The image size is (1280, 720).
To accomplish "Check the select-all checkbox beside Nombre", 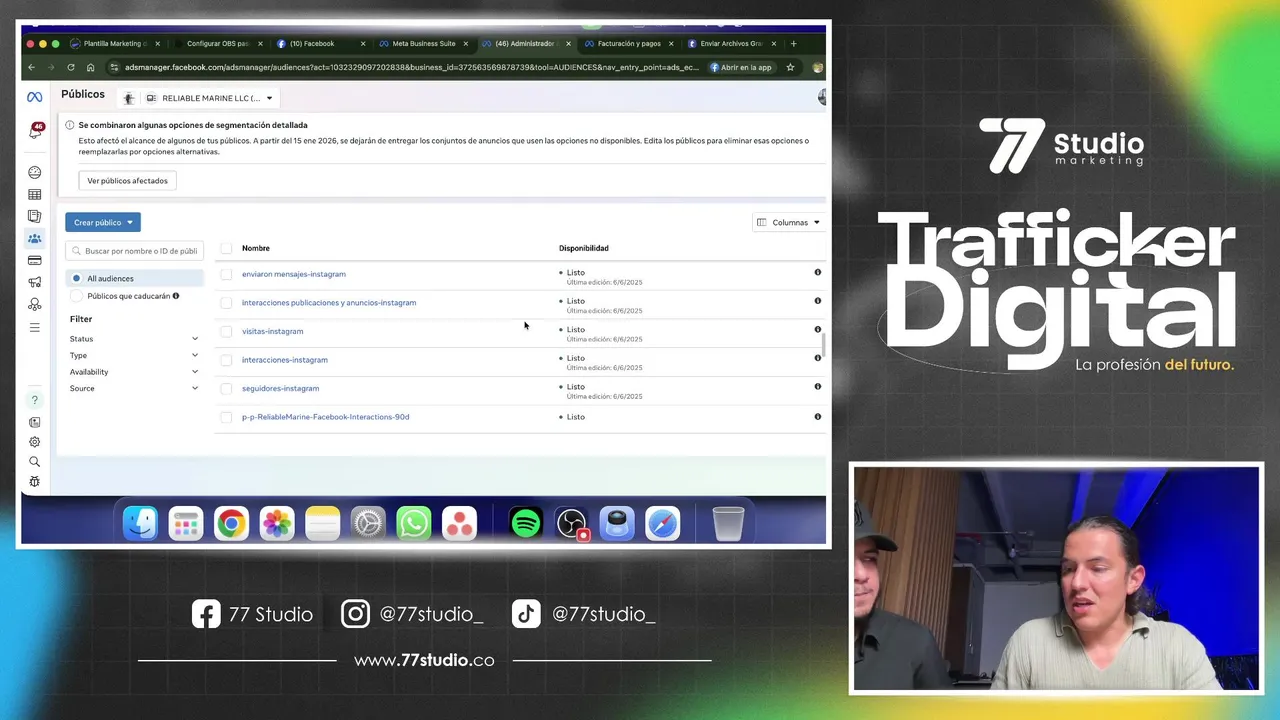I will 226,248.
